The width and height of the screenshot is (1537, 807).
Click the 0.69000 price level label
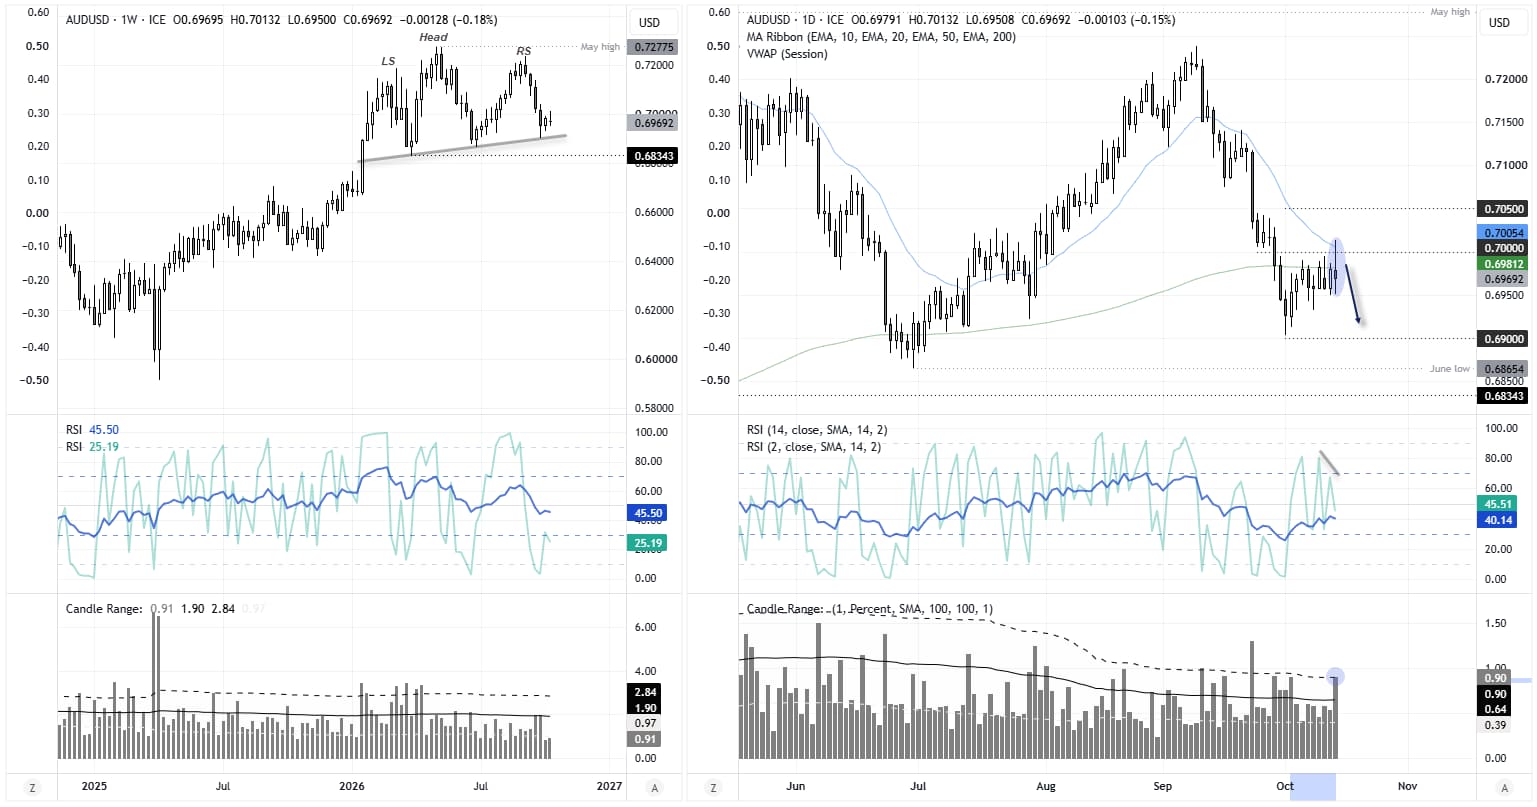tap(1501, 339)
